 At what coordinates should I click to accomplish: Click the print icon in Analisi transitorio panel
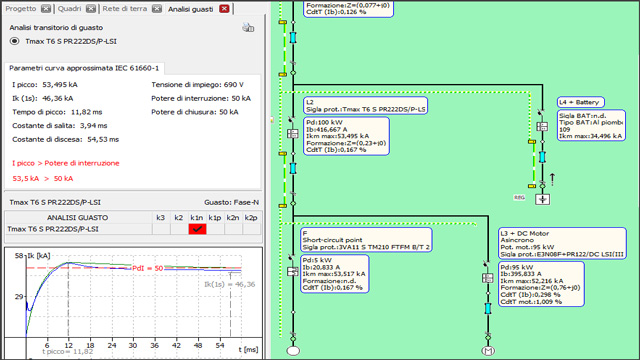point(248,28)
